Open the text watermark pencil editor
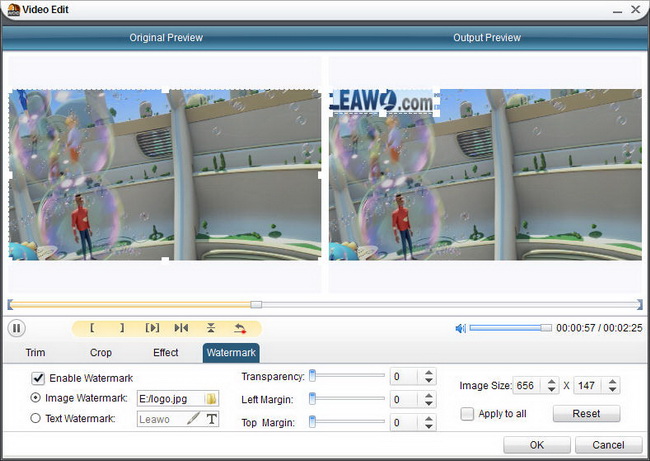The image size is (650, 461). click(193, 418)
